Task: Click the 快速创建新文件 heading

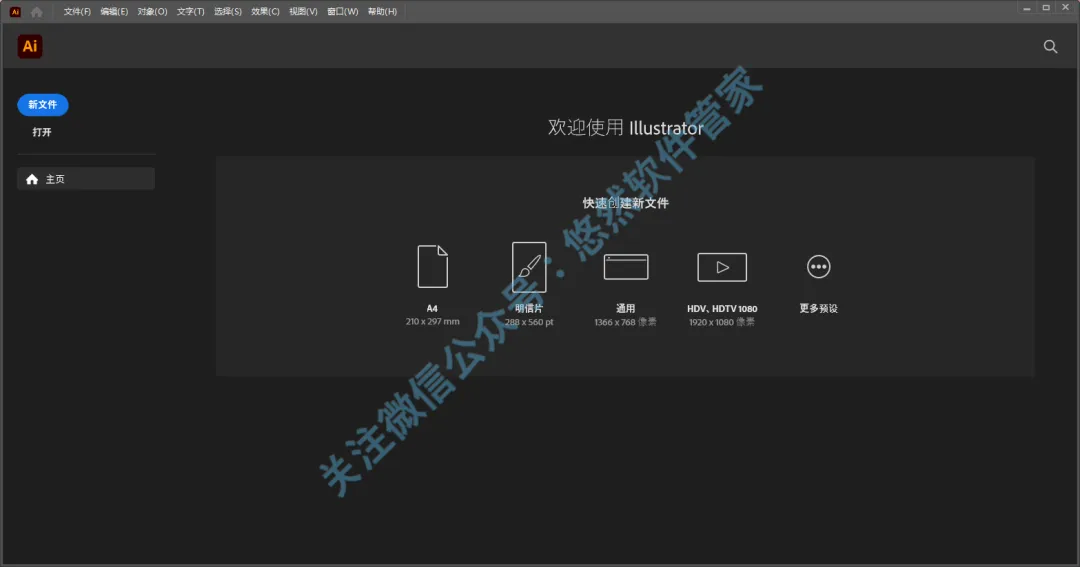Action: click(x=625, y=203)
